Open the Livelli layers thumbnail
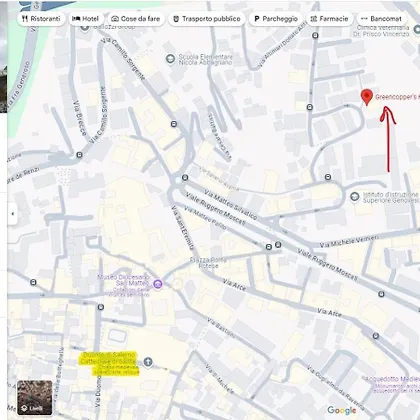 pyautogui.click(x=35, y=398)
